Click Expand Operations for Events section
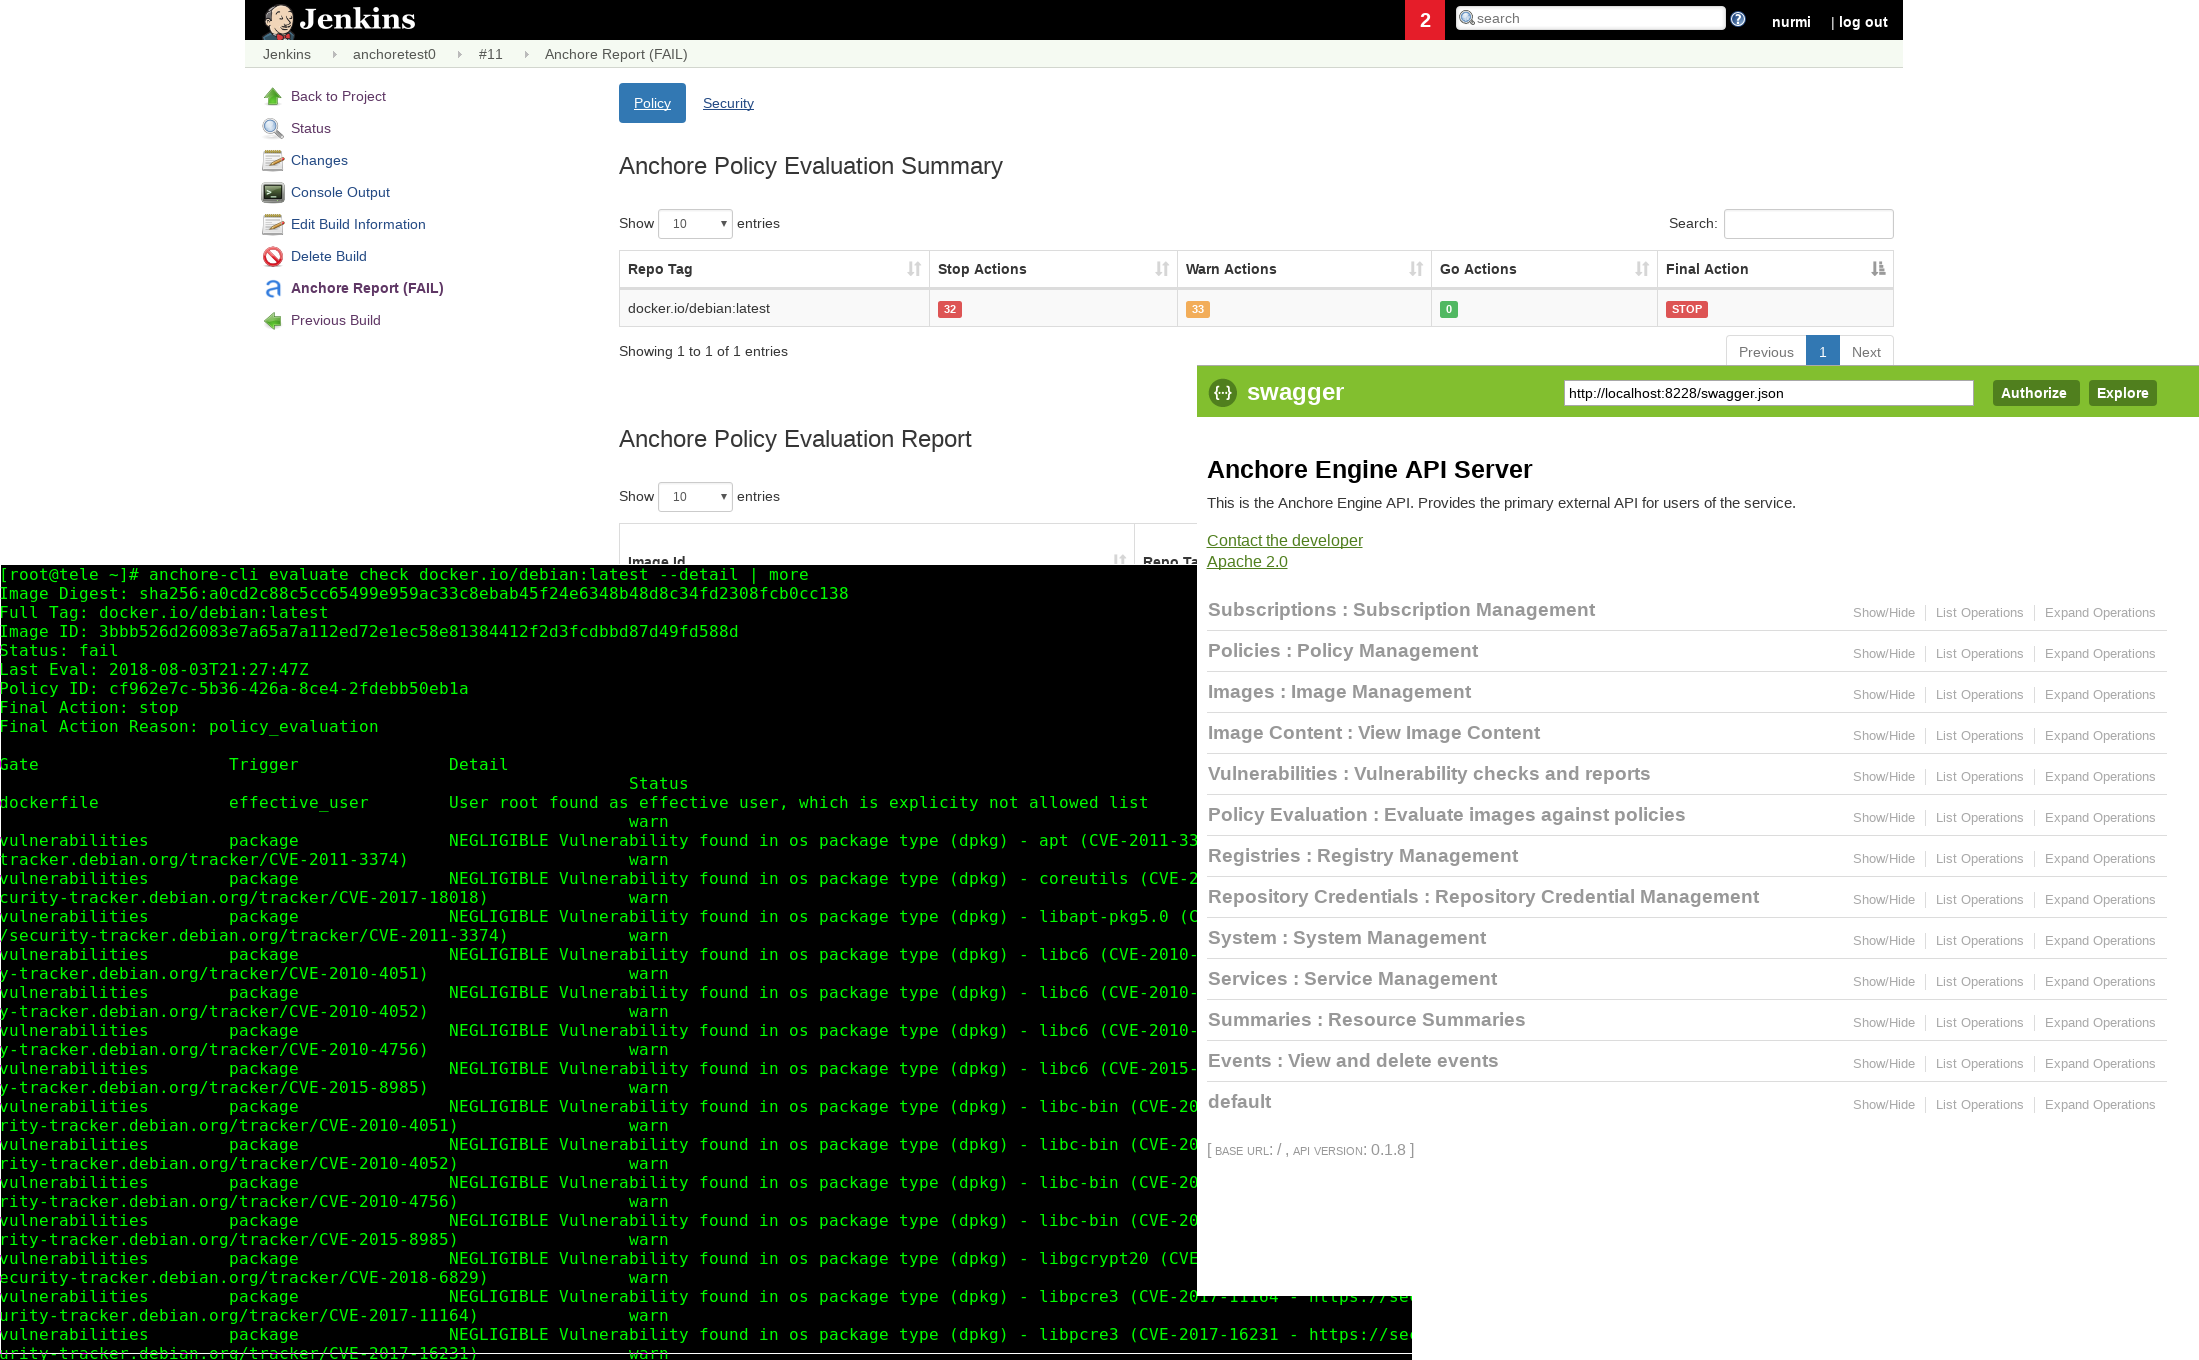 click(2100, 1064)
